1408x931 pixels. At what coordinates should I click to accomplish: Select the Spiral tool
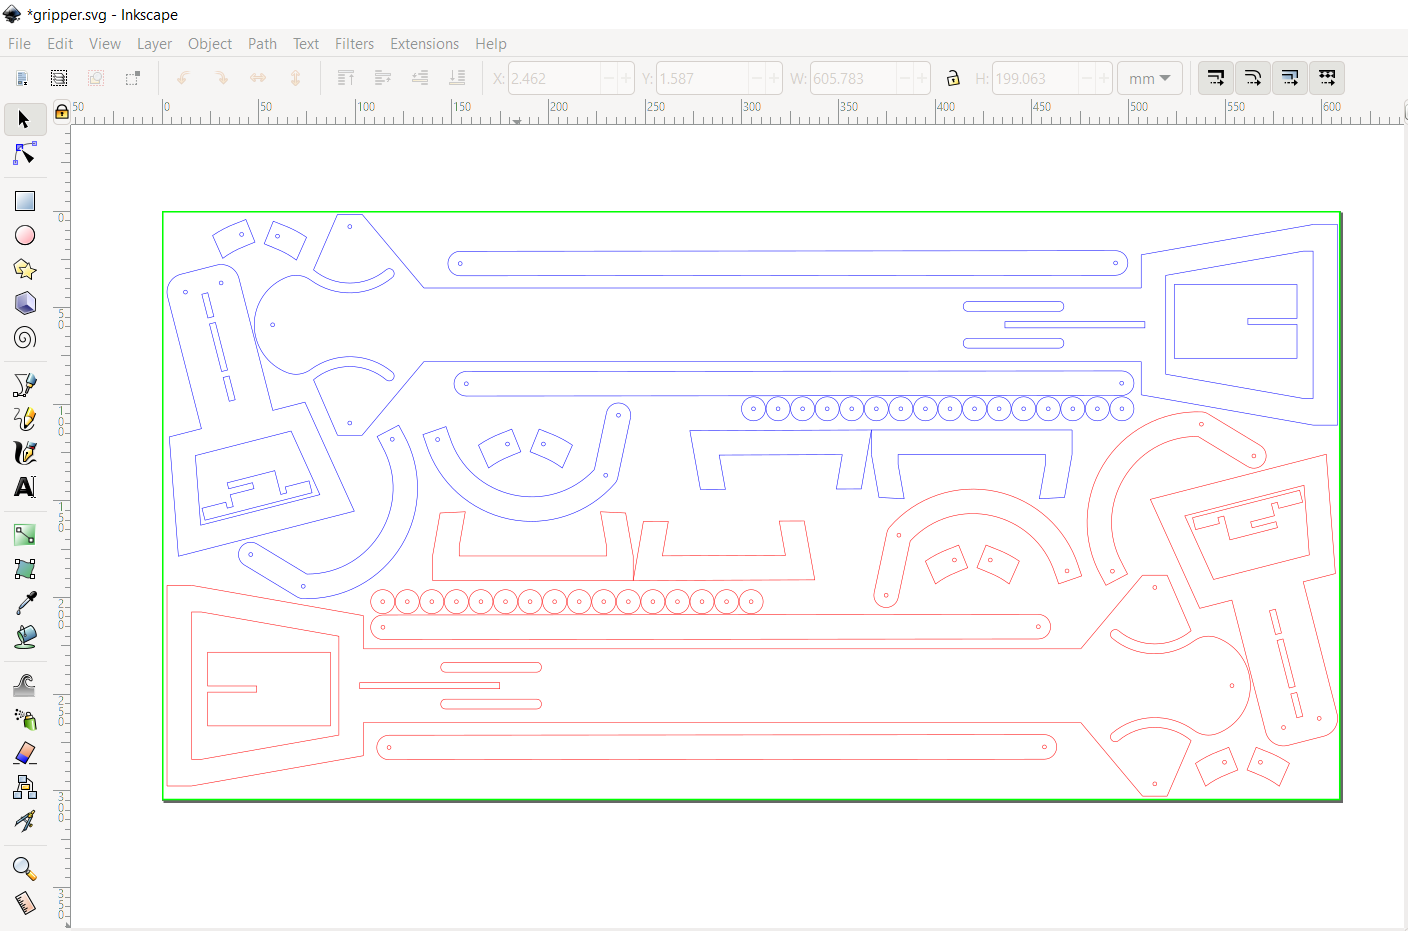(x=24, y=337)
